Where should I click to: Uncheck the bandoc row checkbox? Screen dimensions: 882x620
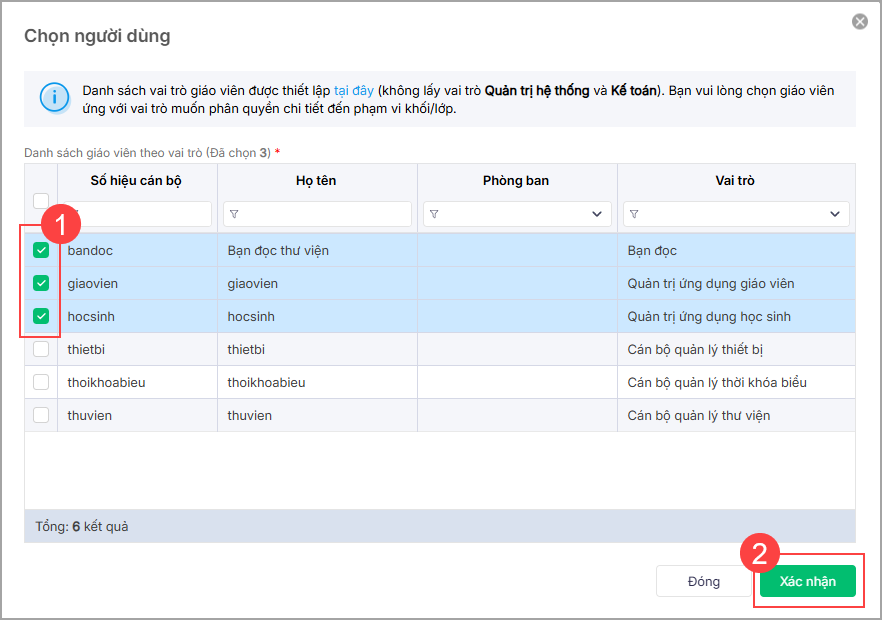[x=41, y=250]
